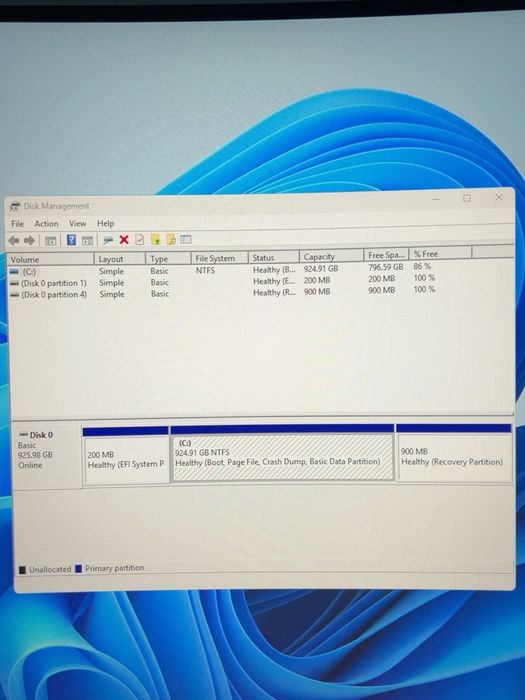The image size is (525, 700).
Task: Click the yellow folder search toolbar icon
Action: [171, 239]
